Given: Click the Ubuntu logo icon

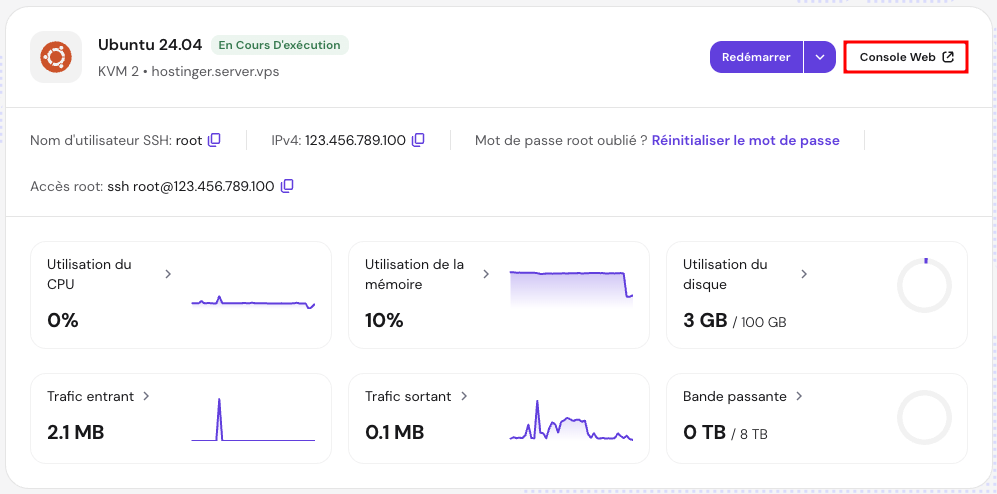Looking at the screenshot, I should tap(56, 57).
